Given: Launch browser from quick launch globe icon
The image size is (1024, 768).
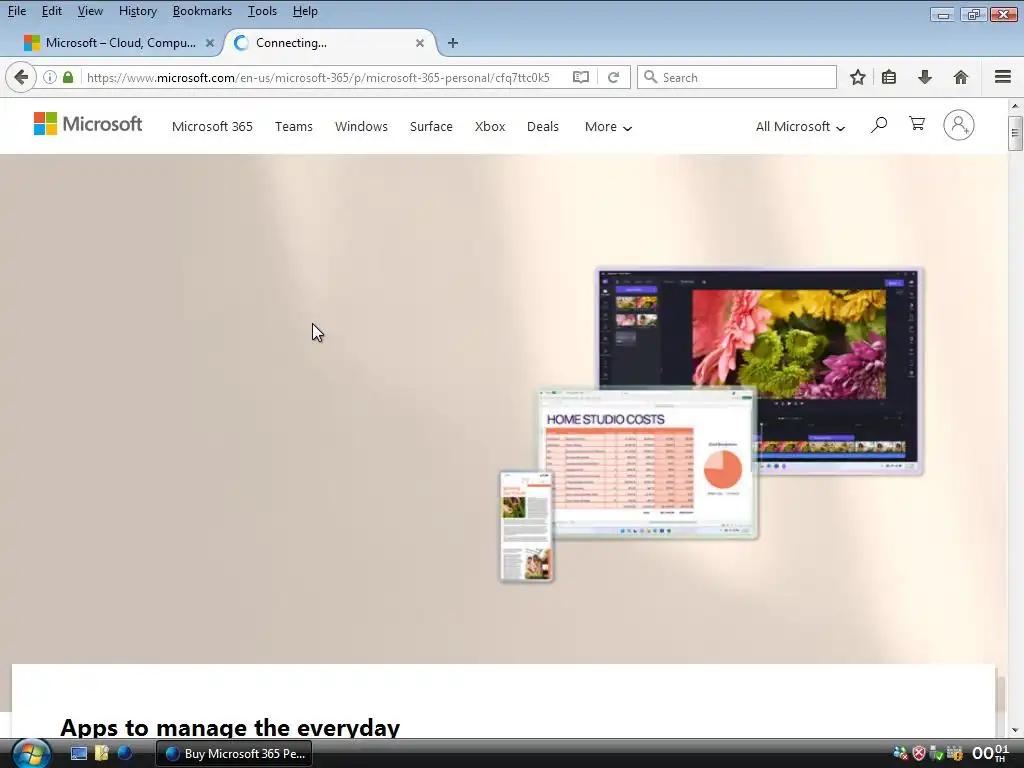Looking at the screenshot, I should 125,754.
